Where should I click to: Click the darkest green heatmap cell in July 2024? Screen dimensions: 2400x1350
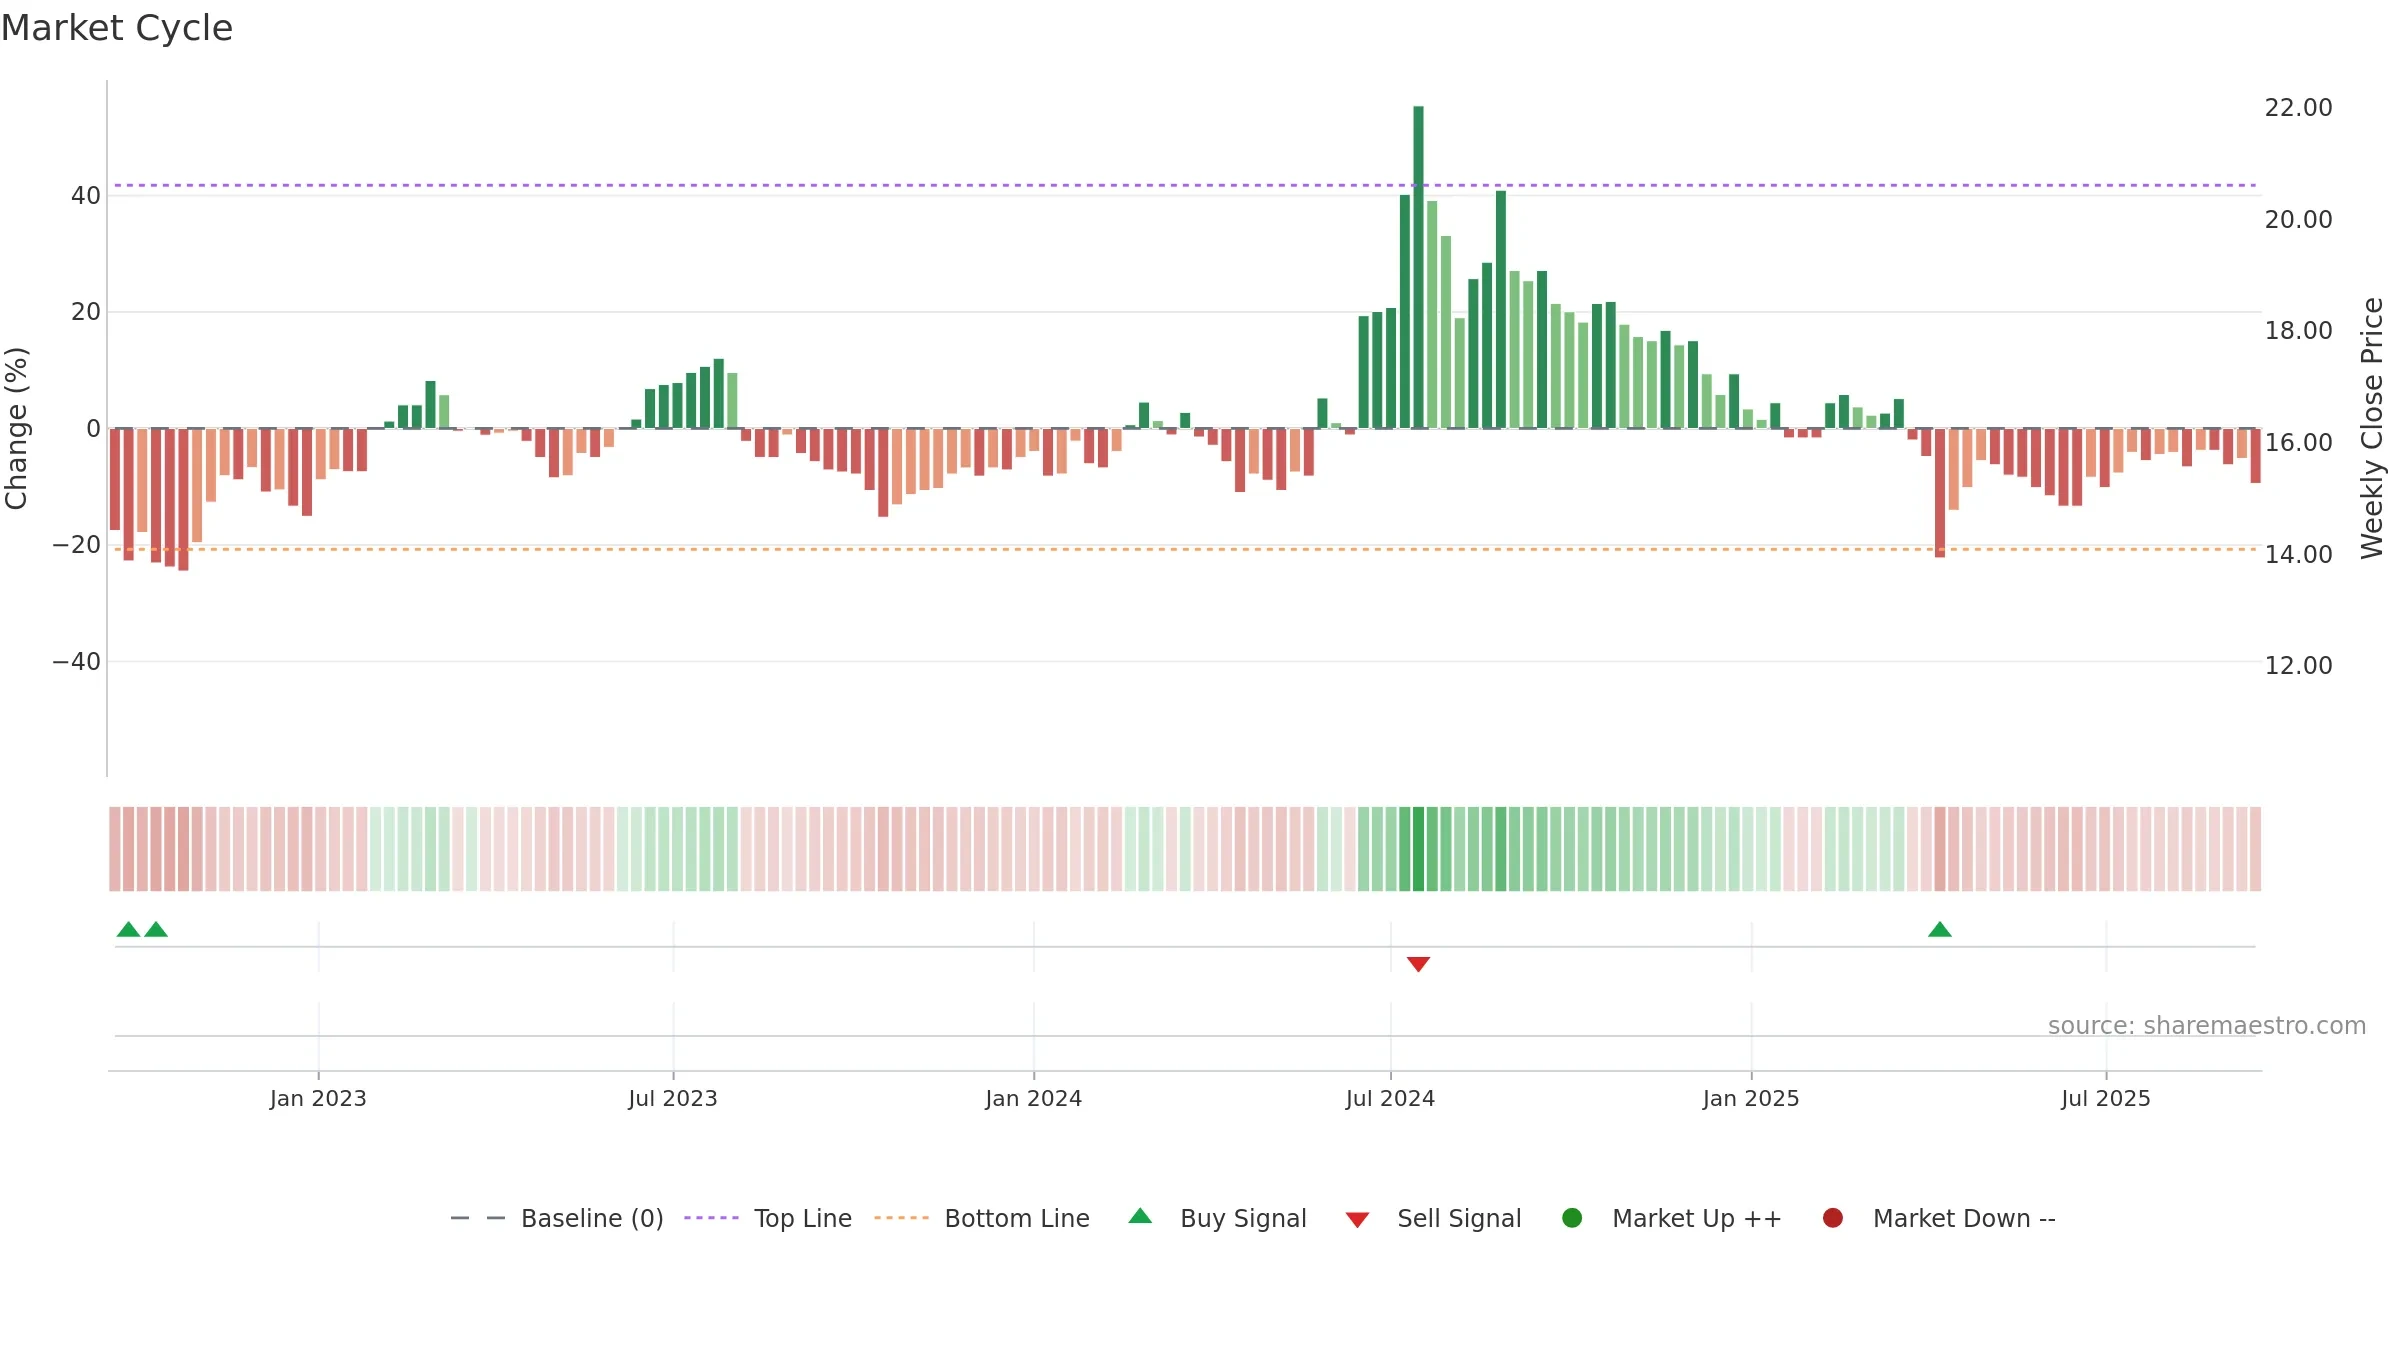point(1418,849)
